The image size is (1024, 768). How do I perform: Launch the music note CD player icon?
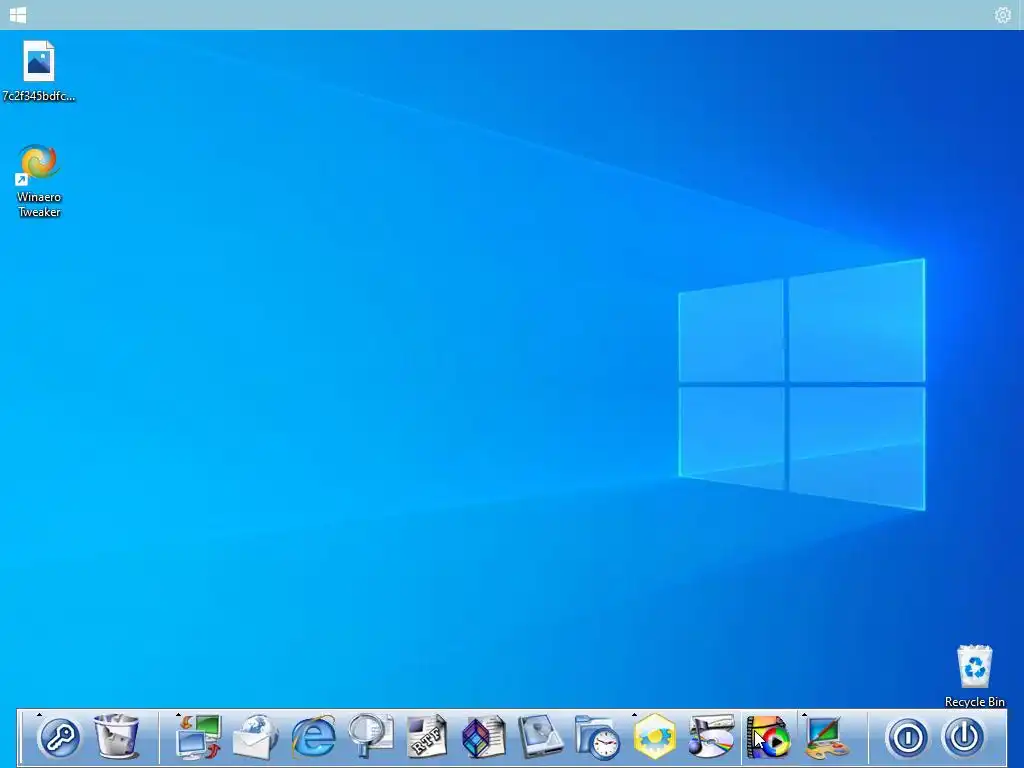coord(712,737)
